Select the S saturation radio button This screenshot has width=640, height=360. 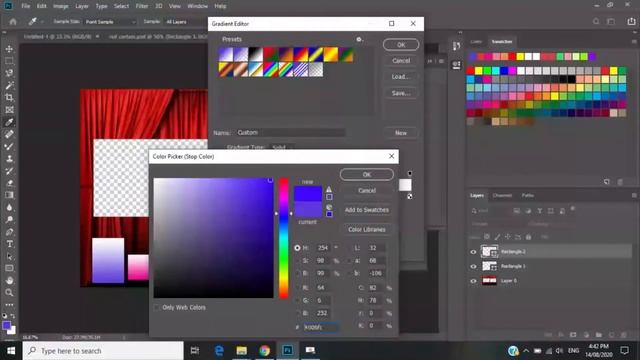click(297, 260)
